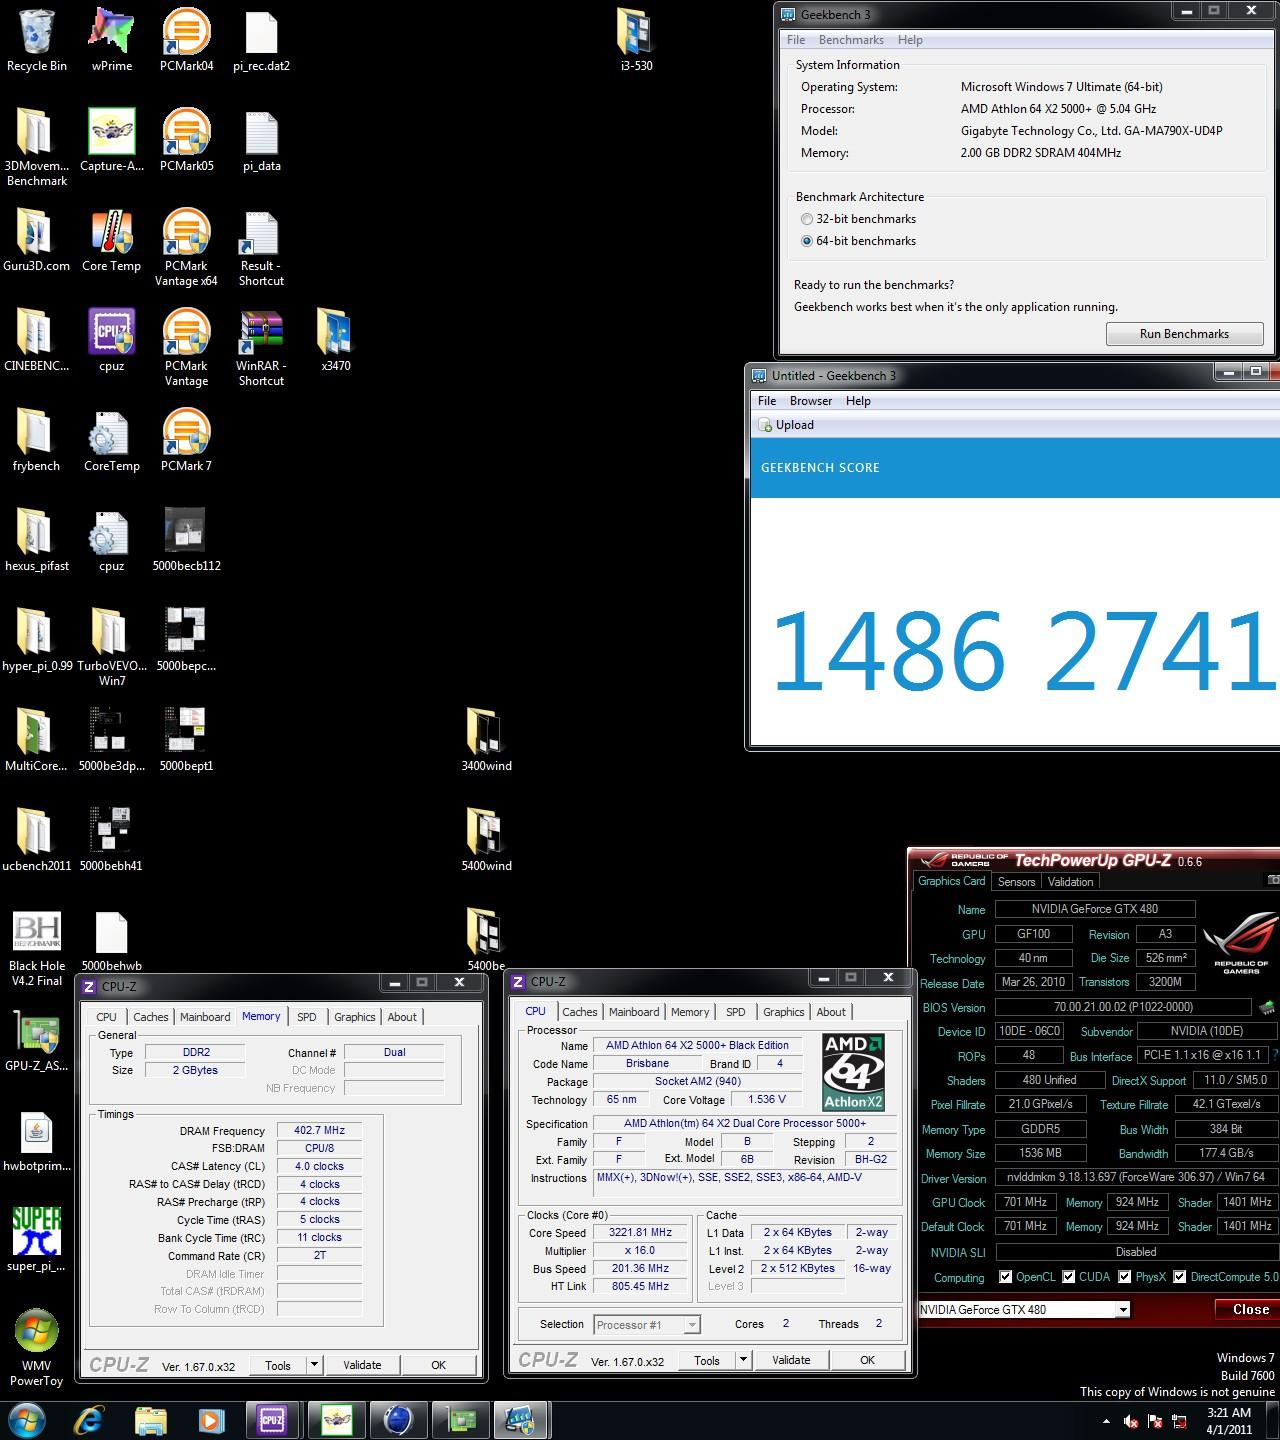Viewport: 1280px width, 1440px height.
Task: Switch to Validation tab in GPU-Z
Action: click(x=1070, y=882)
